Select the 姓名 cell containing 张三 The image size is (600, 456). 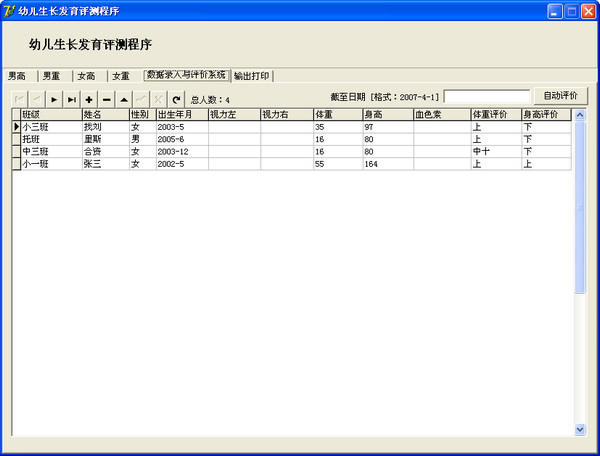(x=105, y=164)
